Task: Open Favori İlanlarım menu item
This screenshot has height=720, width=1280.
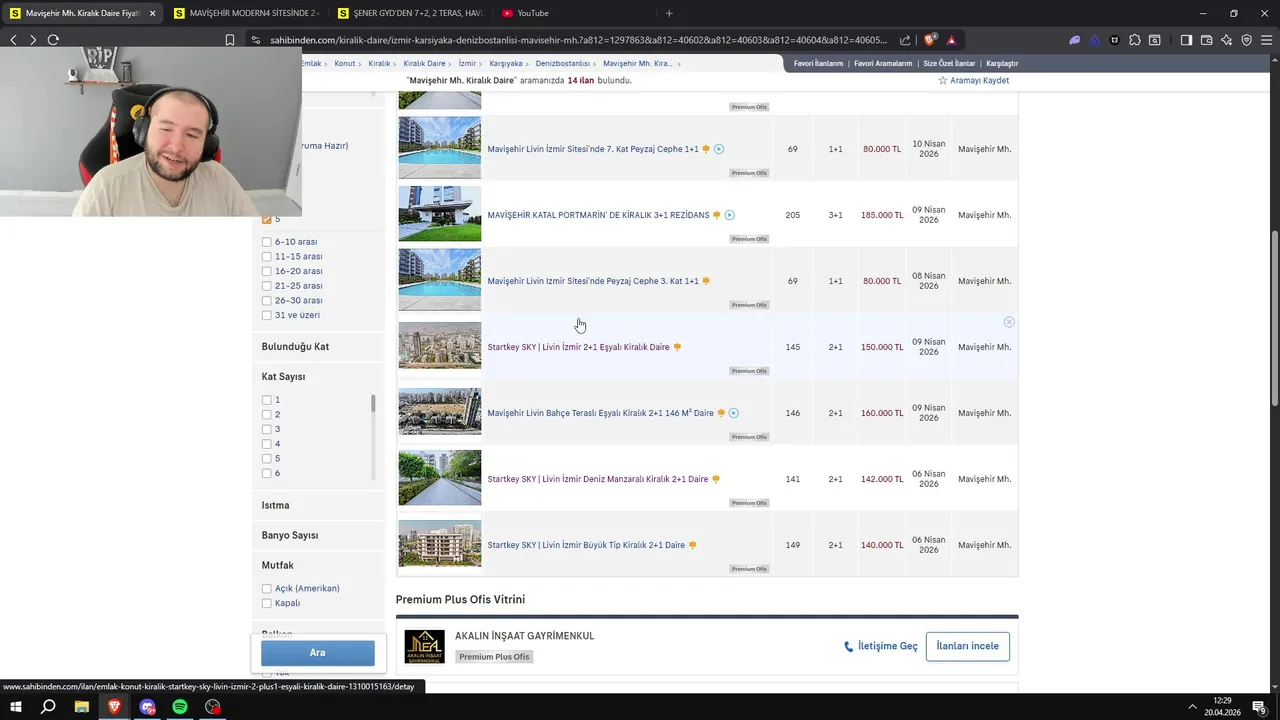Action: [x=819, y=64]
